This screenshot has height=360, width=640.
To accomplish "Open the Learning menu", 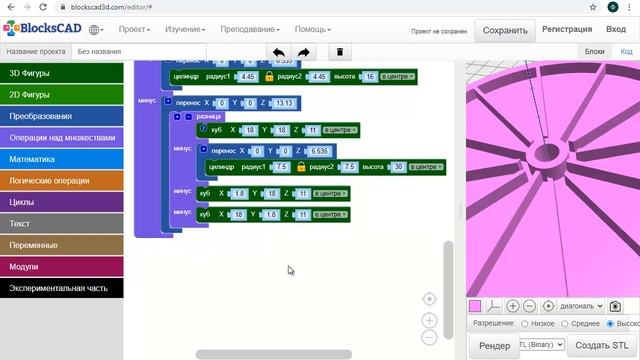I will click(185, 29).
